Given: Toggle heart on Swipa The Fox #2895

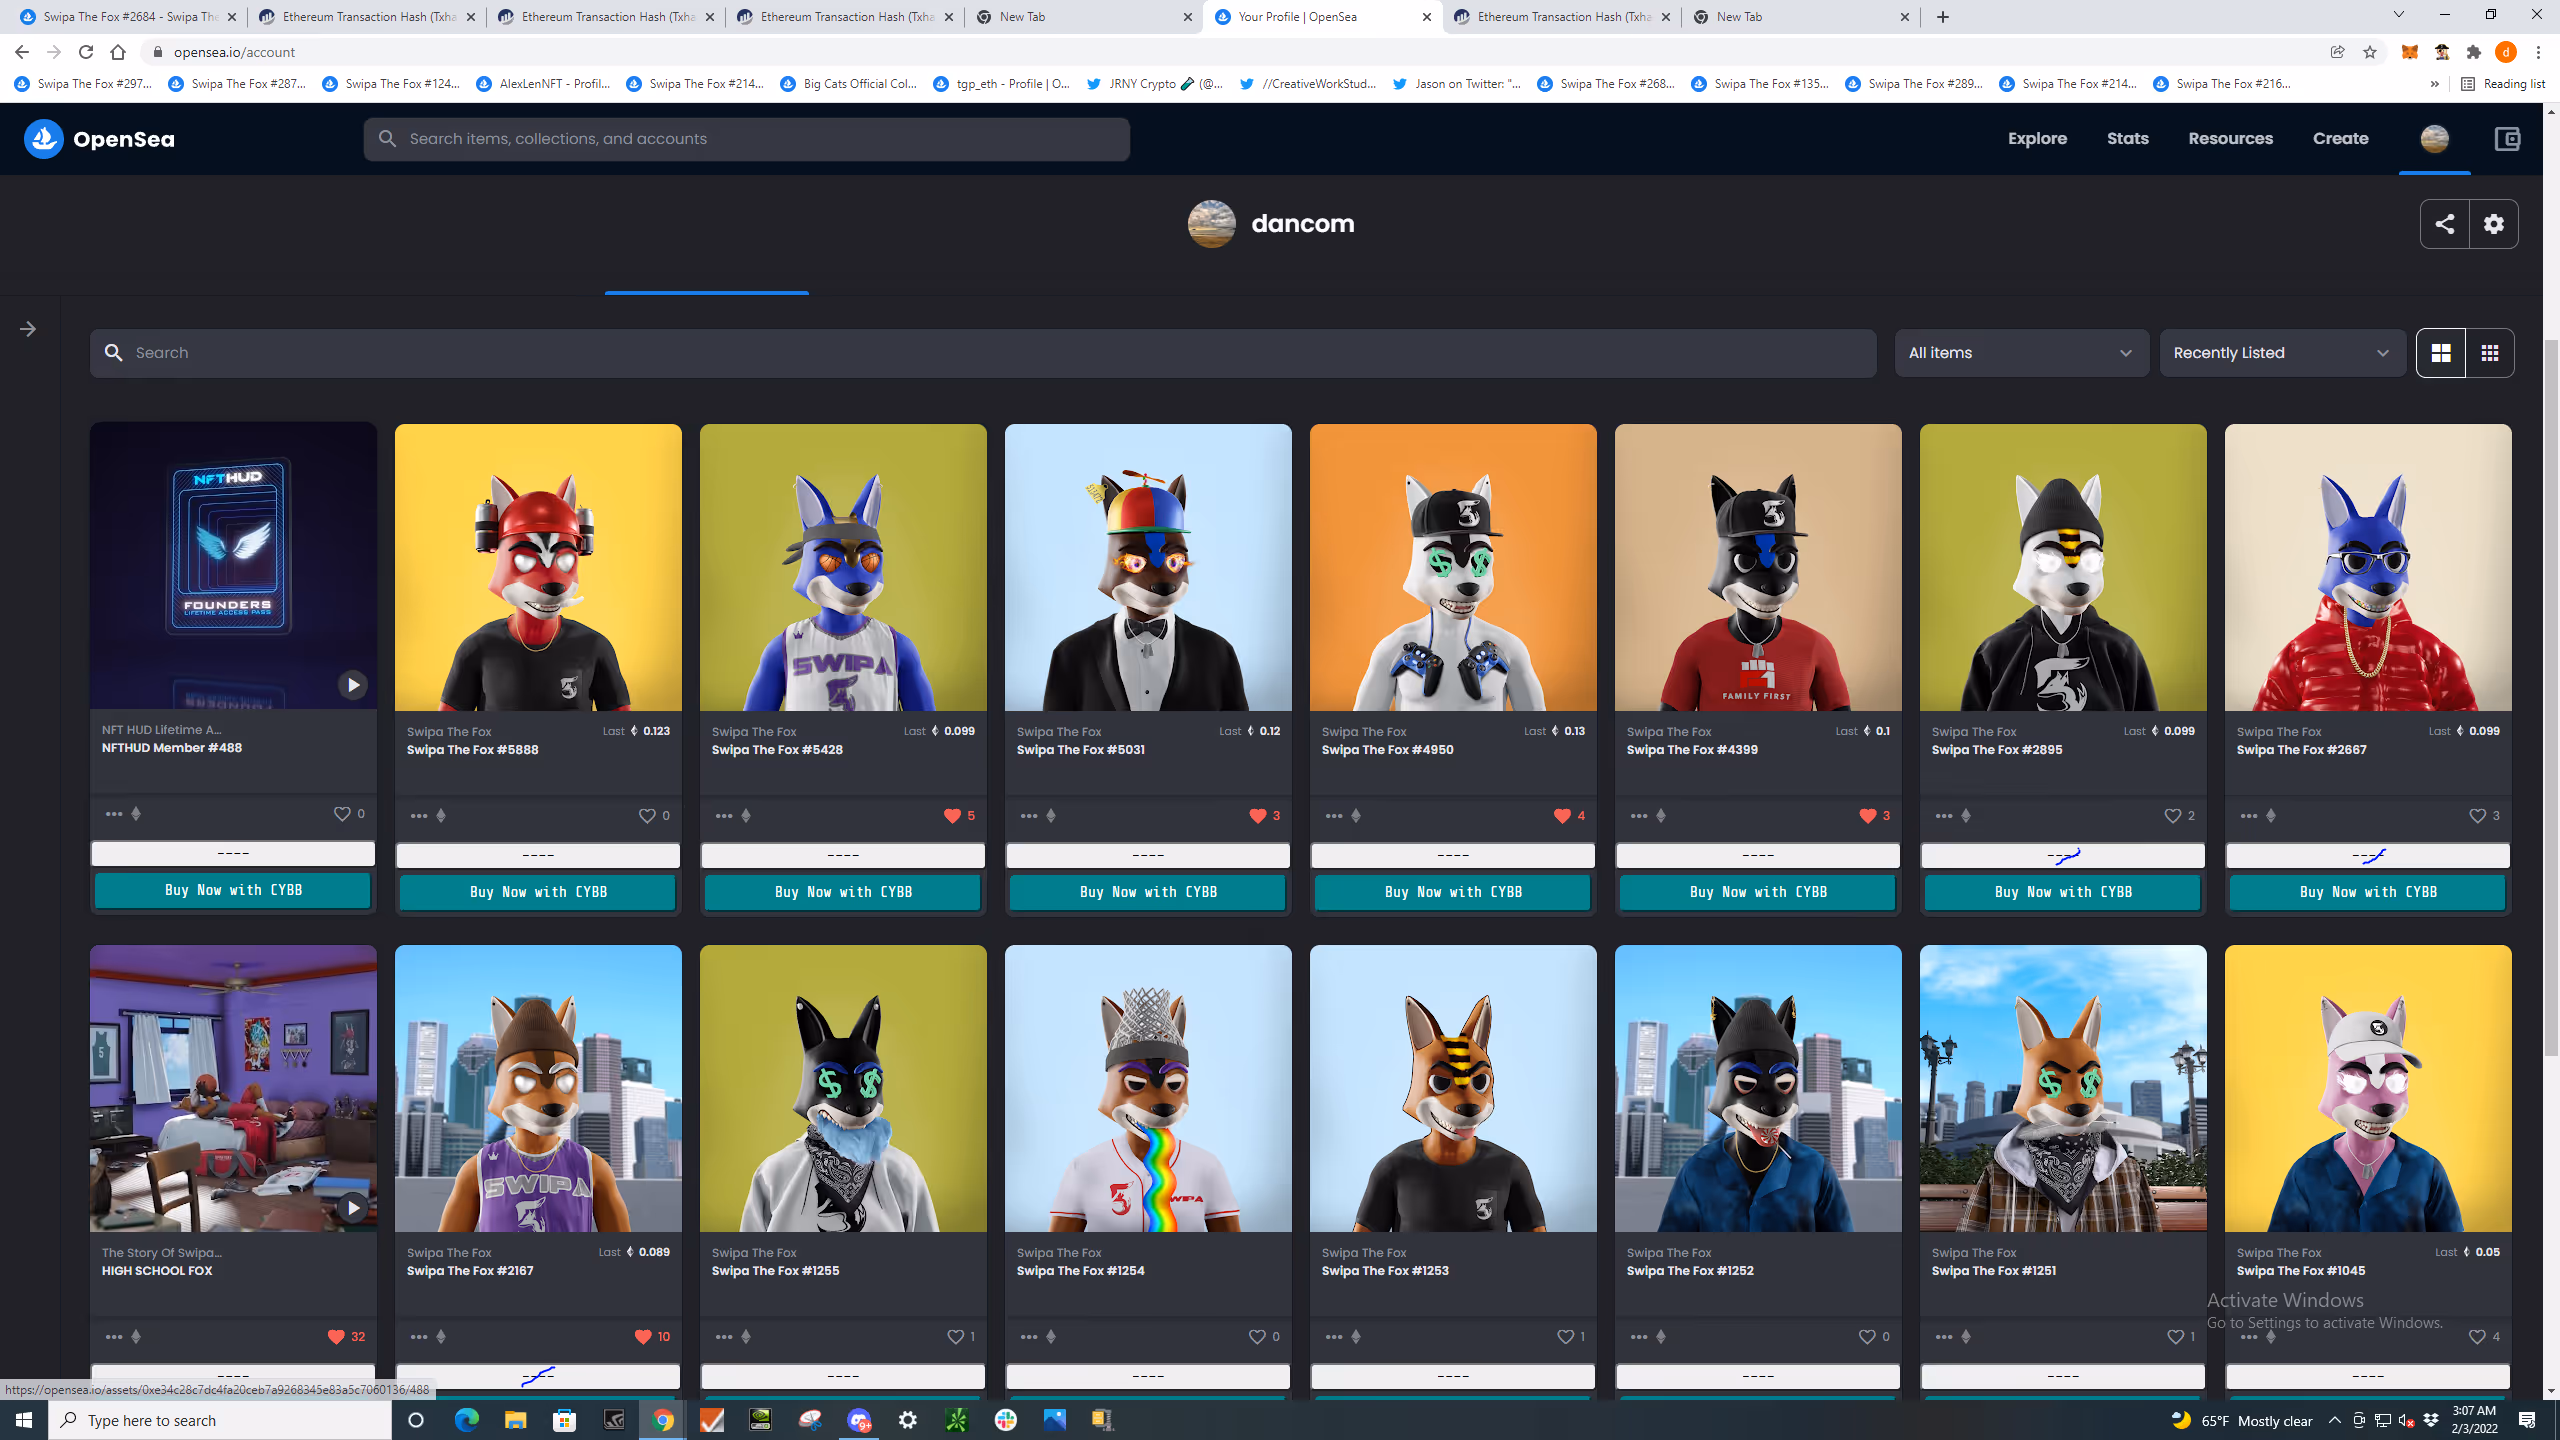Looking at the screenshot, I should (2172, 816).
